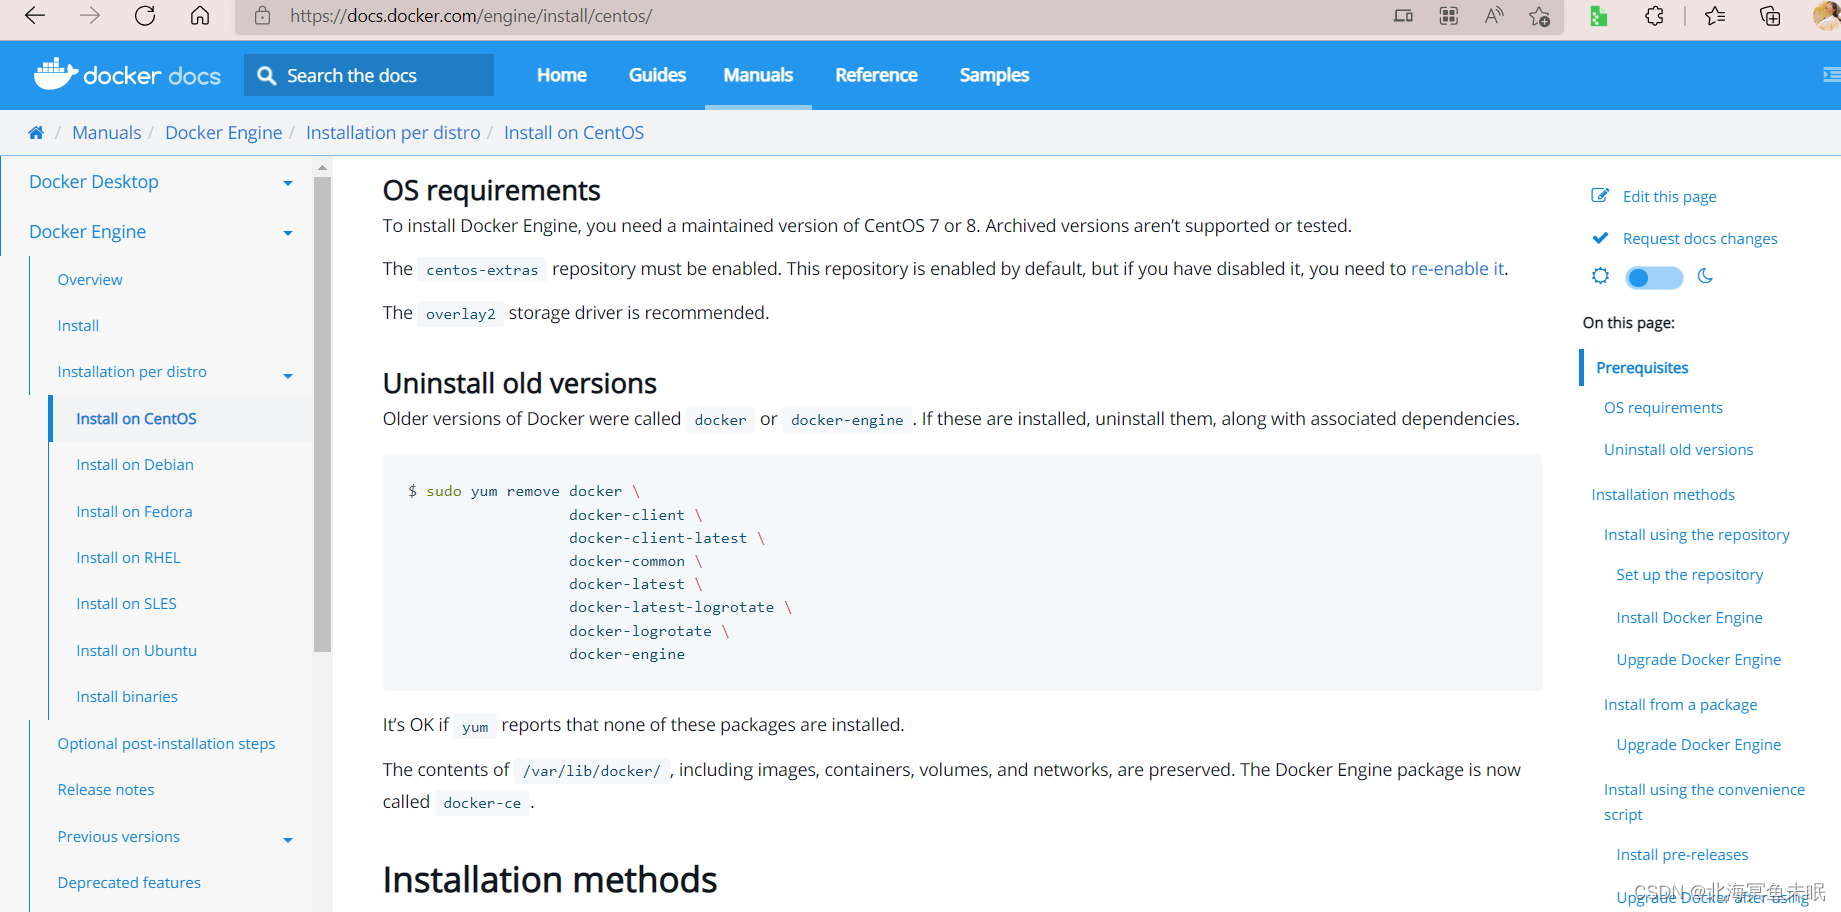The image size is (1841, 912).
Task: Click the browser forward arrow
Action: 90,15
